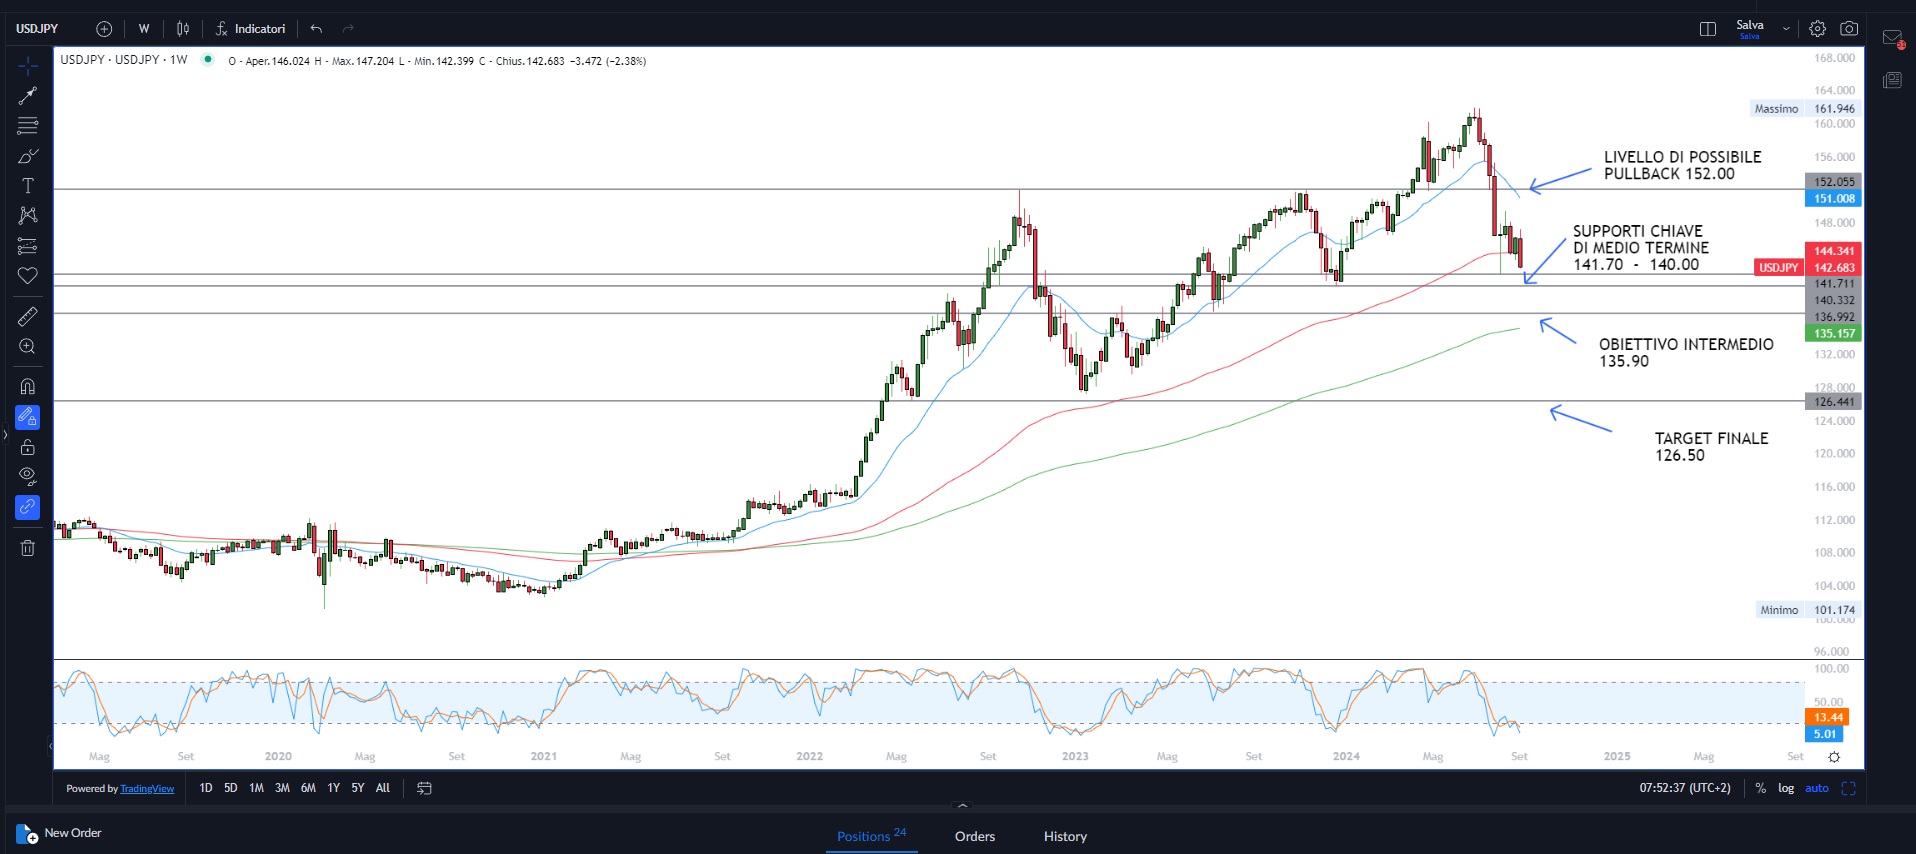Image resolution: width=1916 pixels, height=854 pixels.
Task: Switch to the Positions tab
Action: (x=871, y=836)
